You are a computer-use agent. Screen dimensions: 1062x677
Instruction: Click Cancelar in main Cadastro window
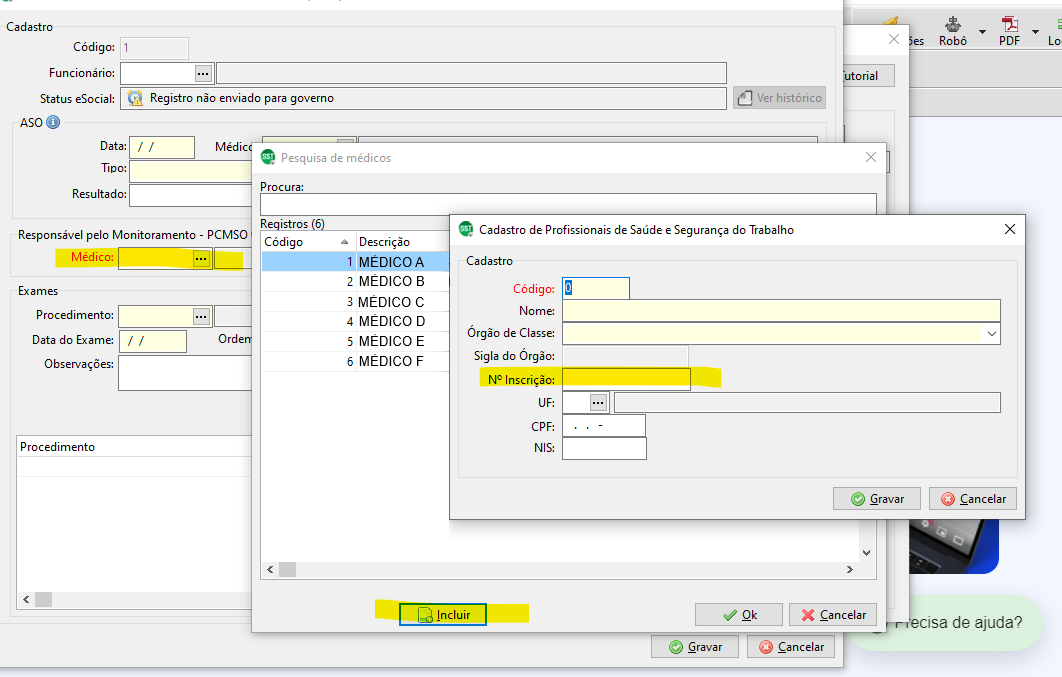click(791, 647)
